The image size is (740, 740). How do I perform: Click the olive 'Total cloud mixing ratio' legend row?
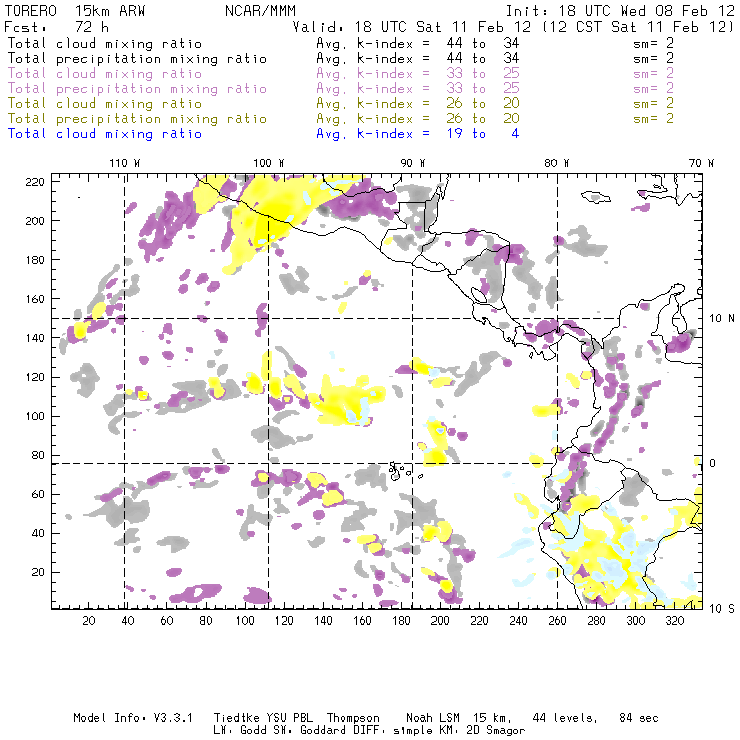[x=340, y=103]
